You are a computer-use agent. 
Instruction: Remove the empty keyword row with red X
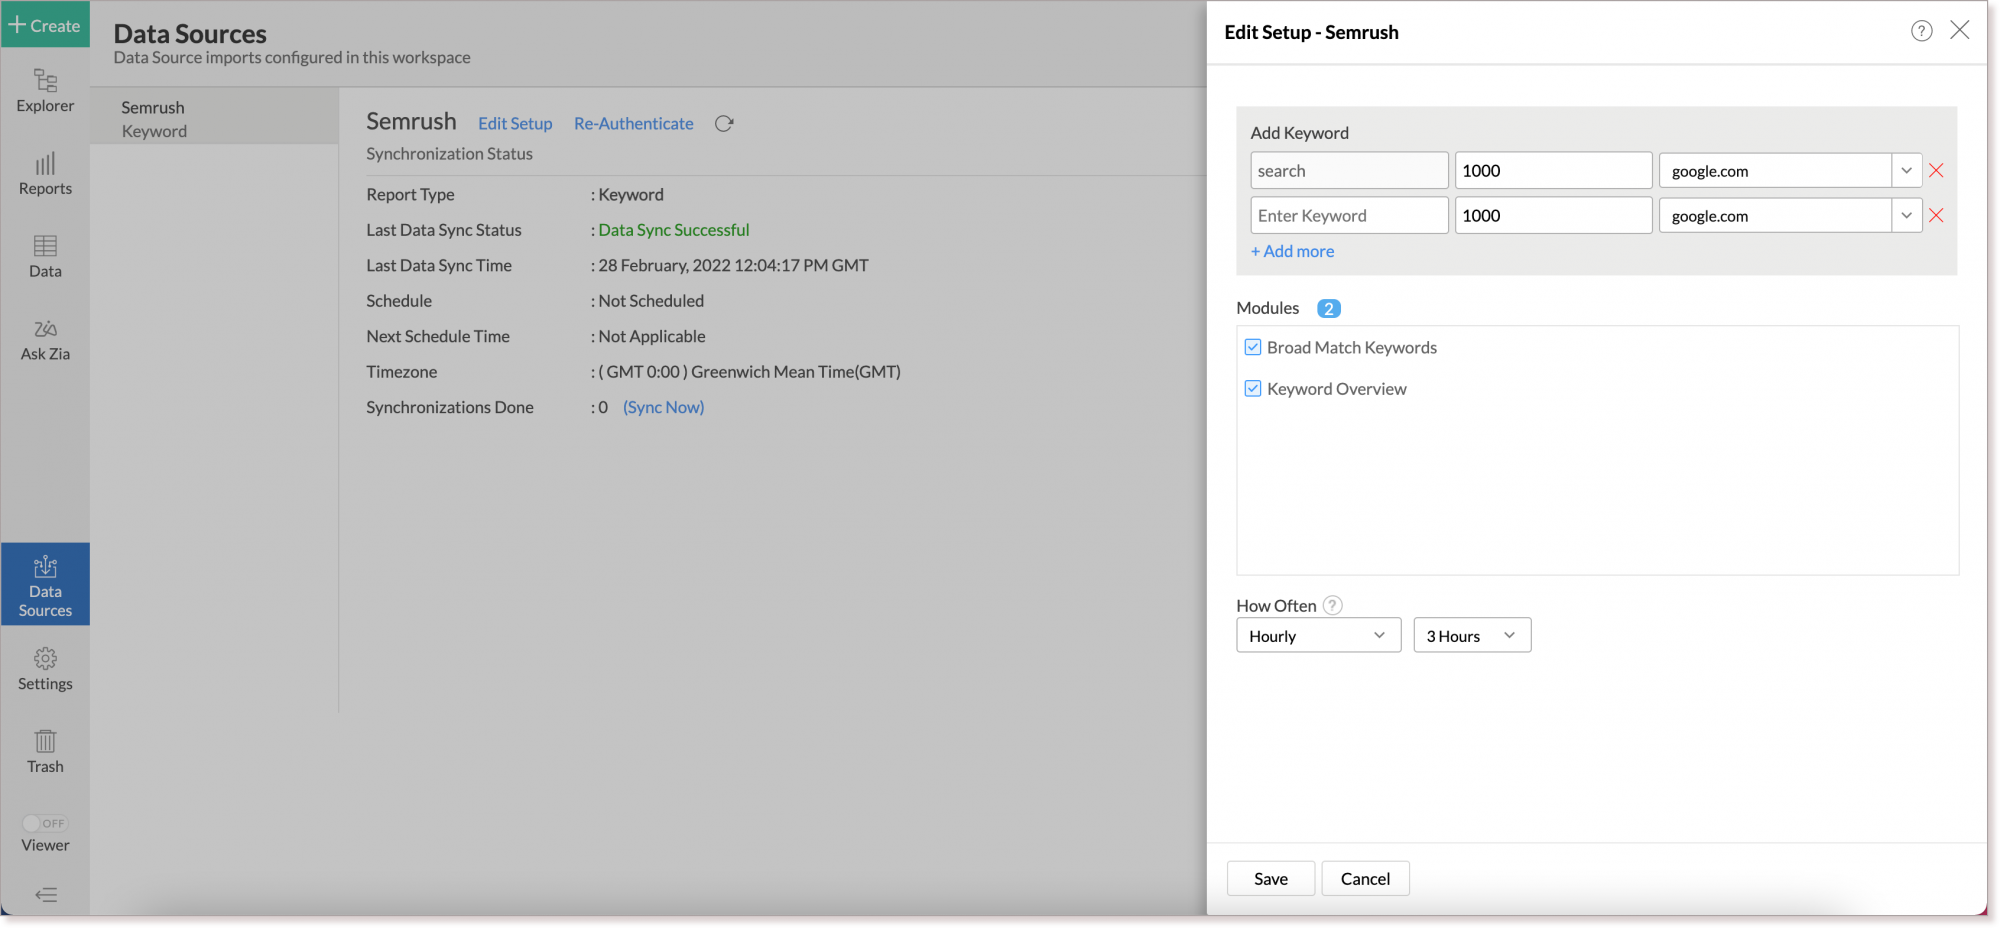pos(1936,215)
